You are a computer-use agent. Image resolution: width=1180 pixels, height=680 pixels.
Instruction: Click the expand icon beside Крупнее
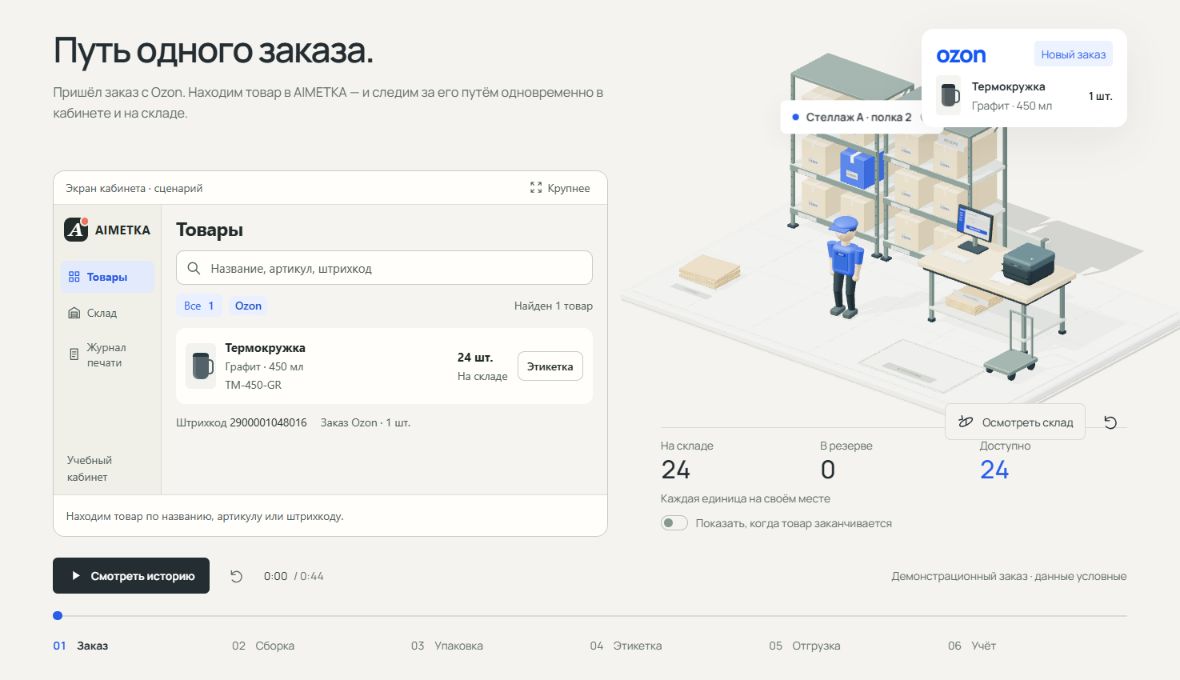[536, 187]
